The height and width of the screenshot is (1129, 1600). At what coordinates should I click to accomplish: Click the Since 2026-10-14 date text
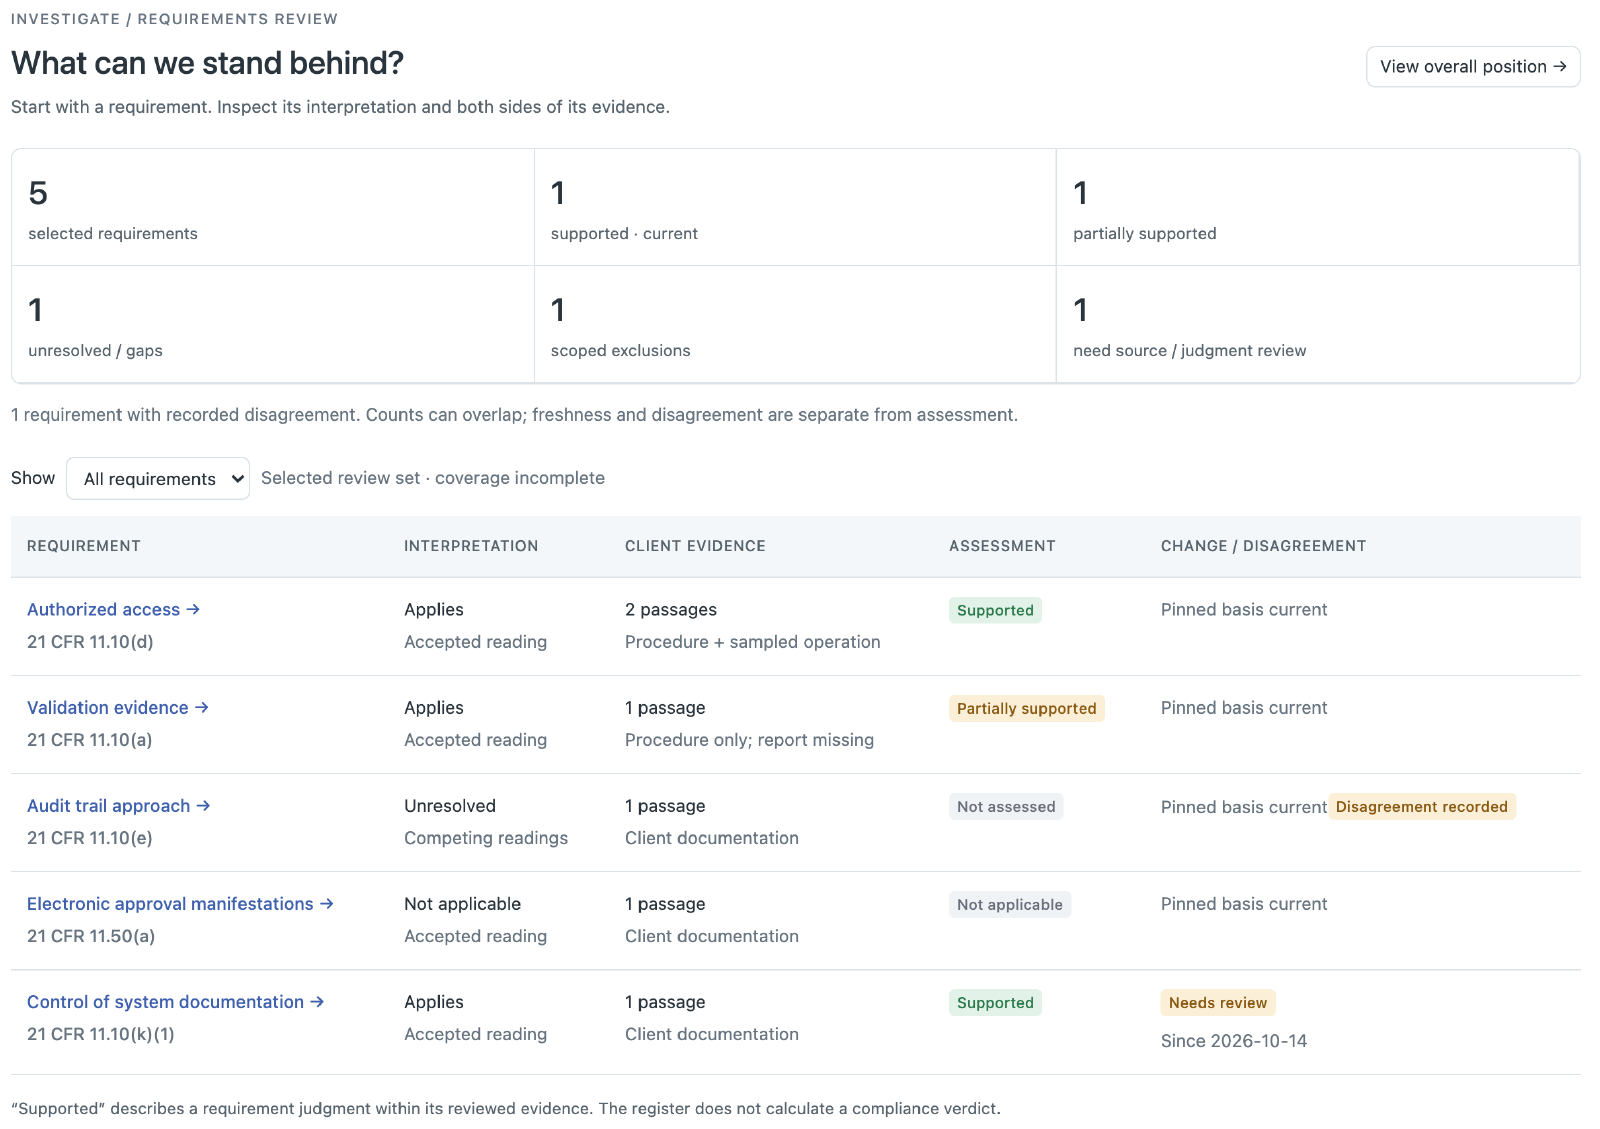tap(1234, 1041)
